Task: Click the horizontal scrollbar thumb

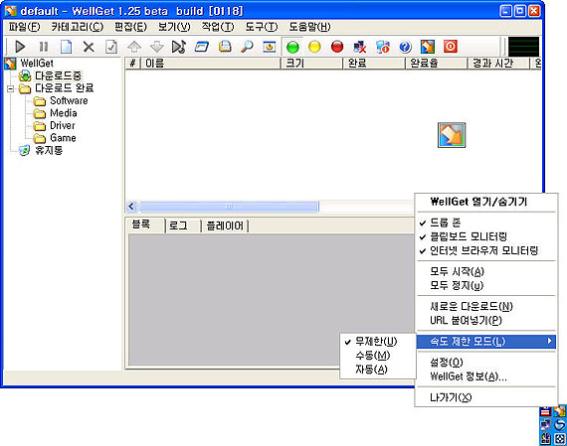Action: tap(229, 206)
